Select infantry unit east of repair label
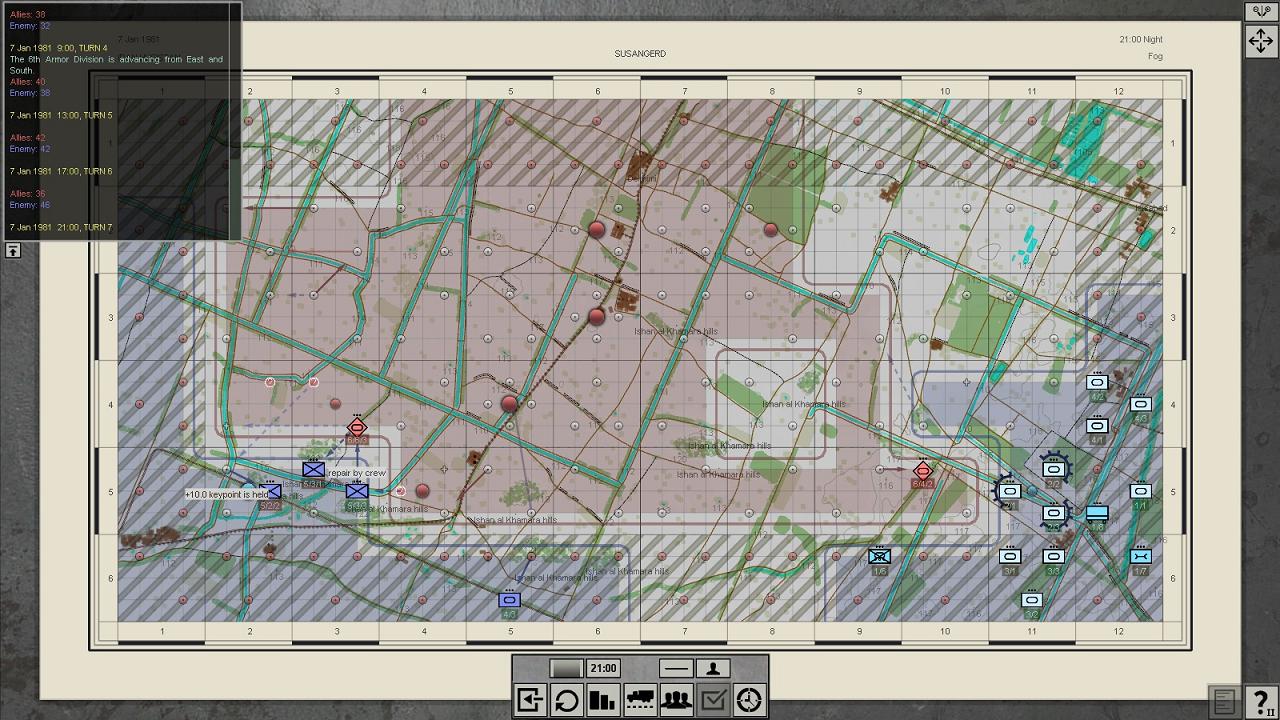 point(357,491)
